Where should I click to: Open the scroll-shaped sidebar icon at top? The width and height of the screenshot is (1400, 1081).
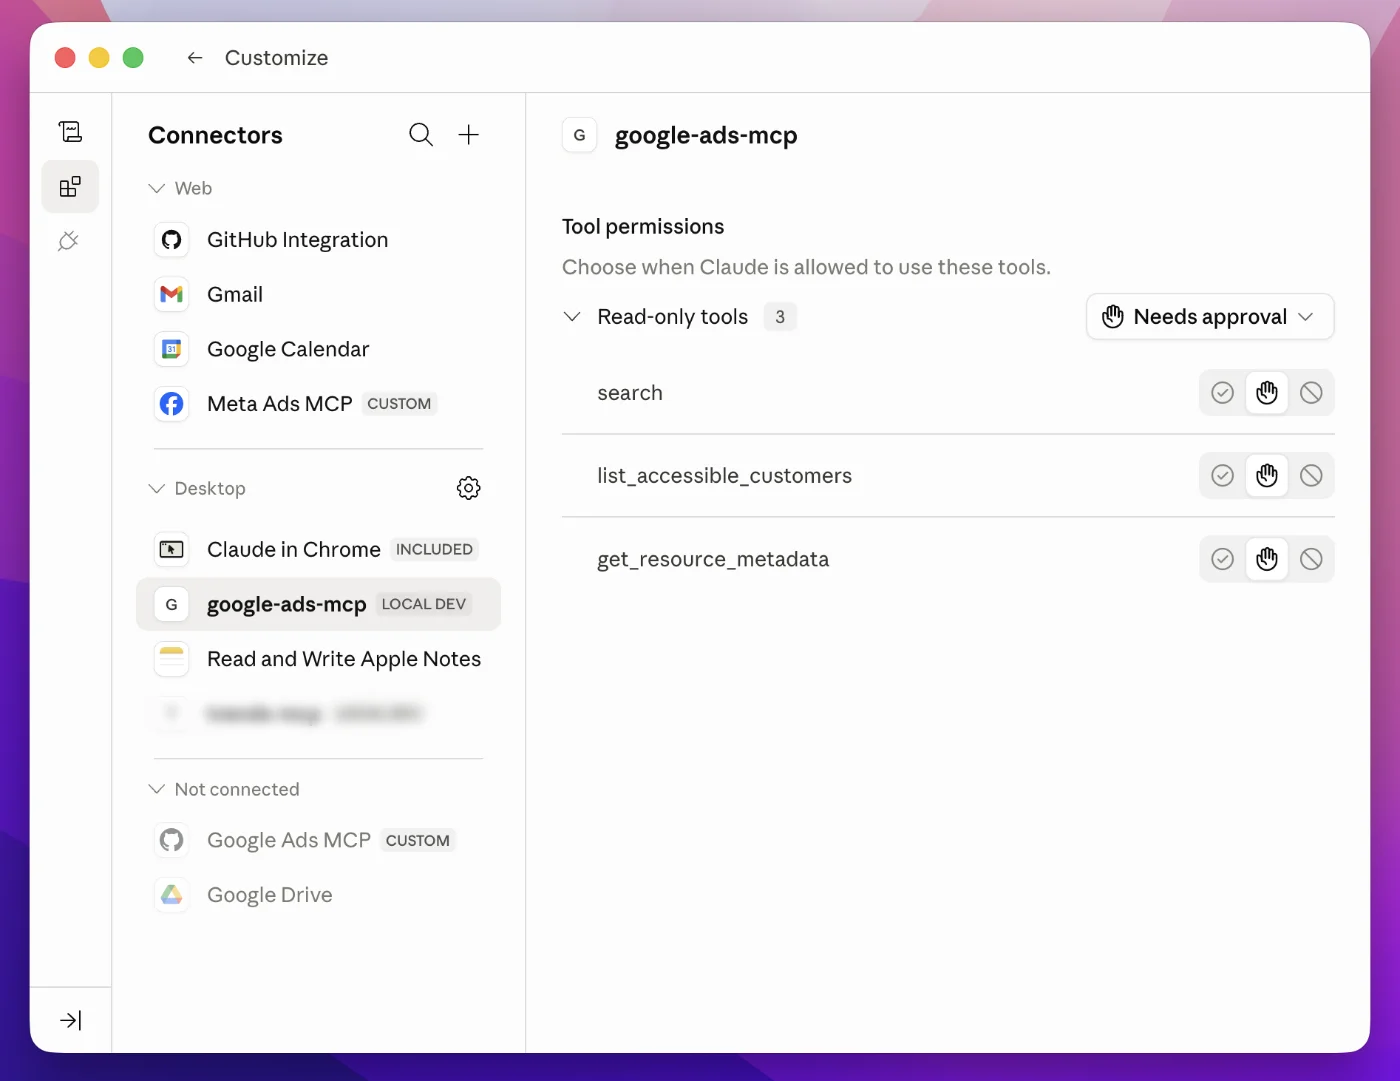point(70,132)
